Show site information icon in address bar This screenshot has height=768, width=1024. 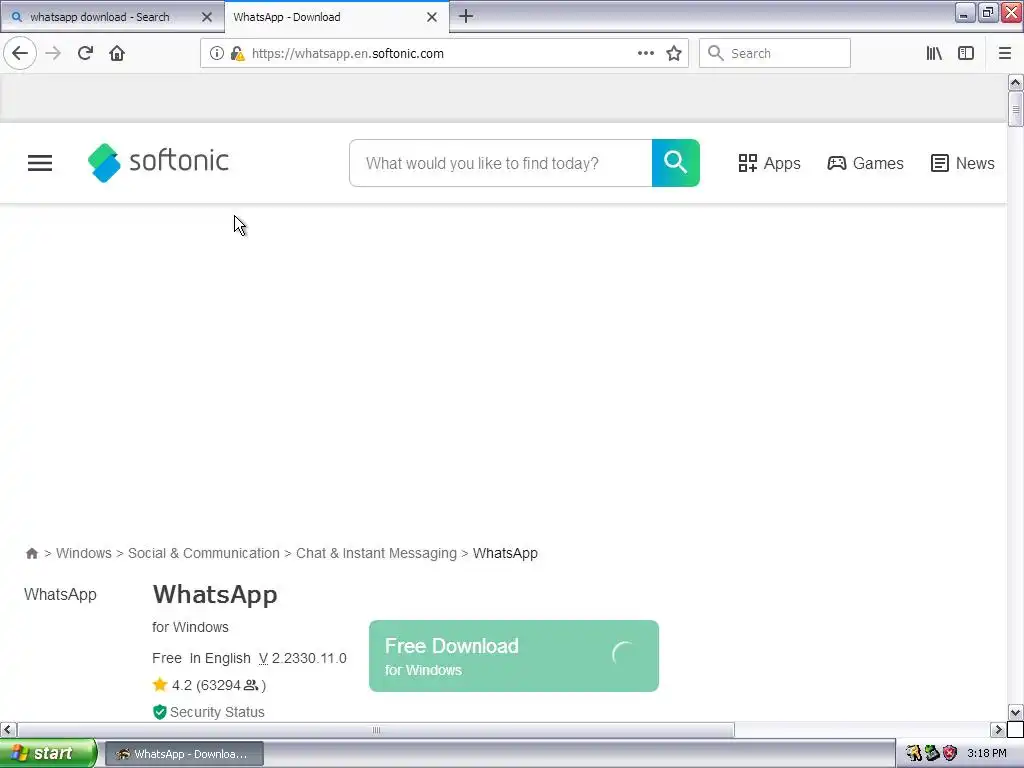pyautogui.click(x=216, y=54)
